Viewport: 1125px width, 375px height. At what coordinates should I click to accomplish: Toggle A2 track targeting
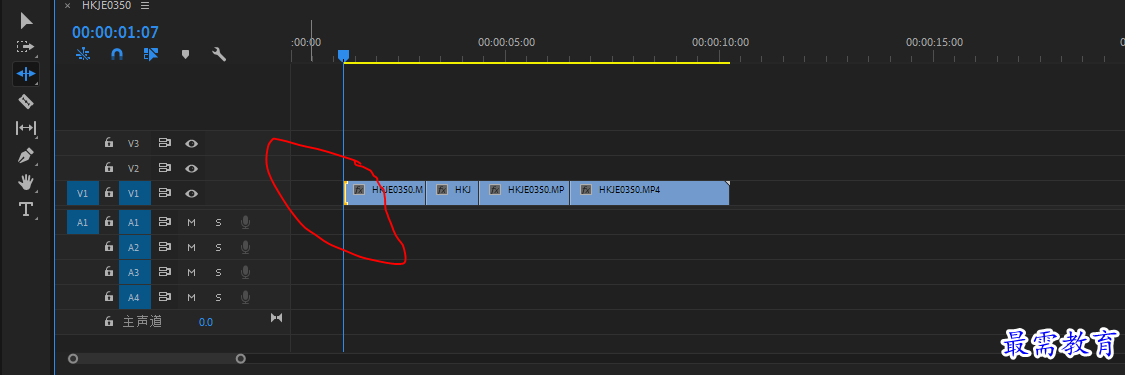135,247
